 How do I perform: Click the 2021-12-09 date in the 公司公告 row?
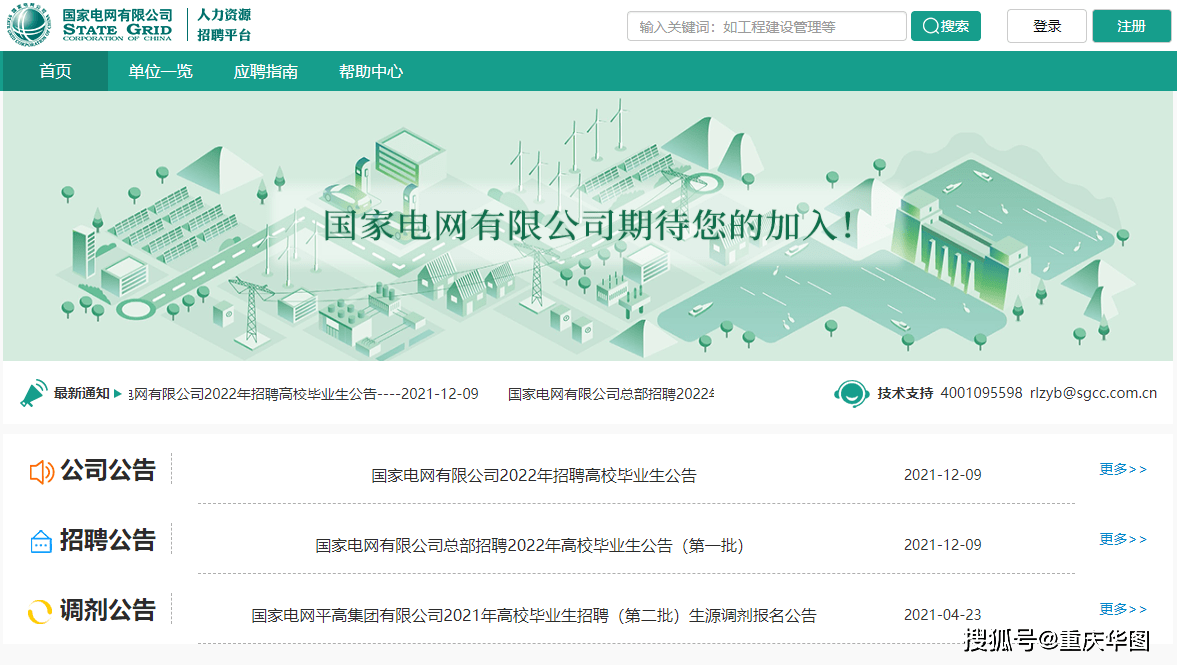pyautogui.click(x=942, y=474)
